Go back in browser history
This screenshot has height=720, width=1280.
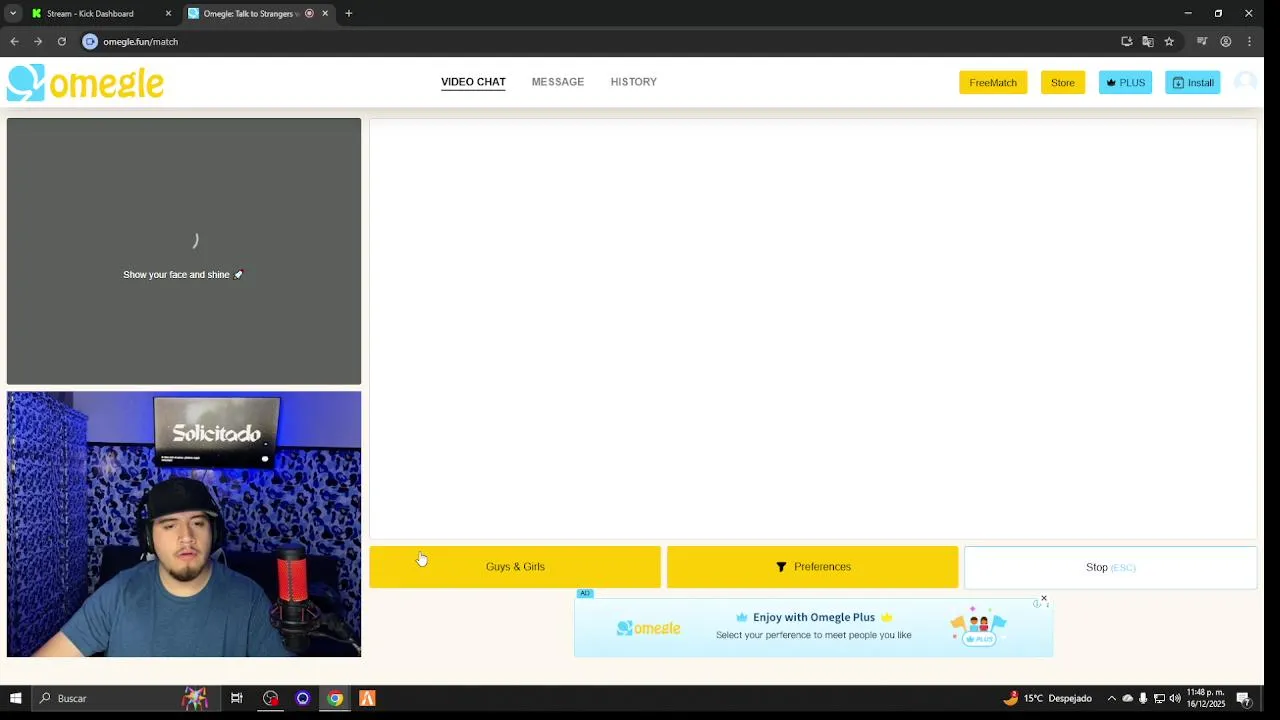[14, 42]
